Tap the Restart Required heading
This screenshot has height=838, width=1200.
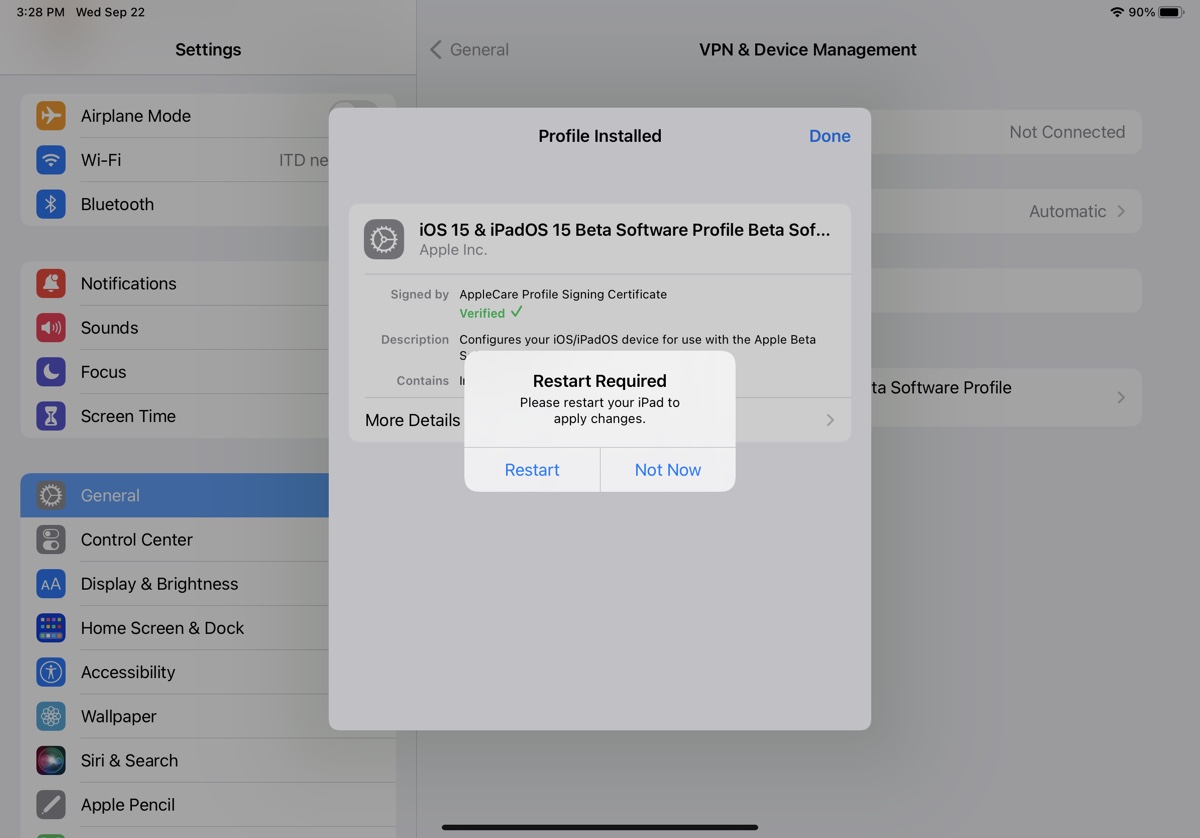(x=600, y=381)
